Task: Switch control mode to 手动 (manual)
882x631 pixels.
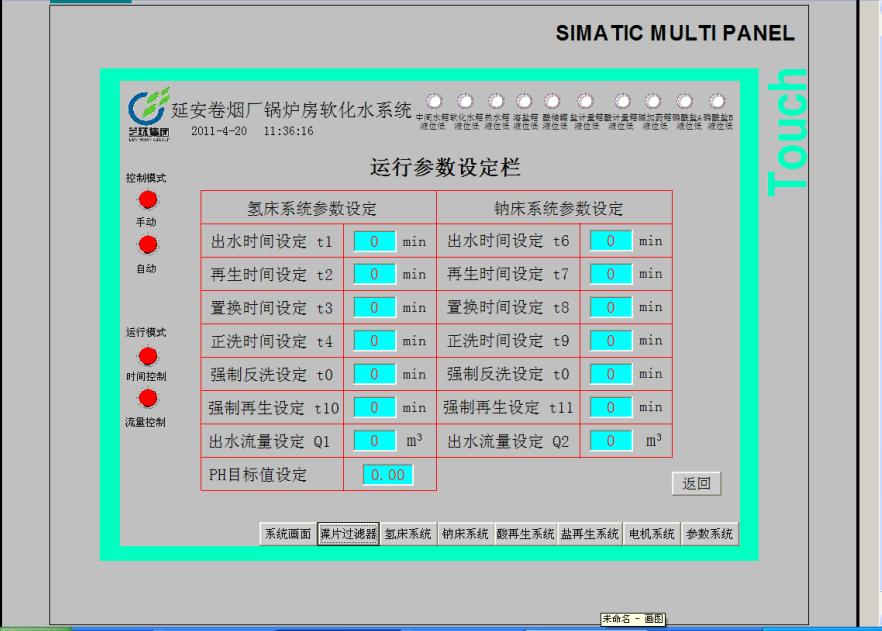Action: pos(148,200)
